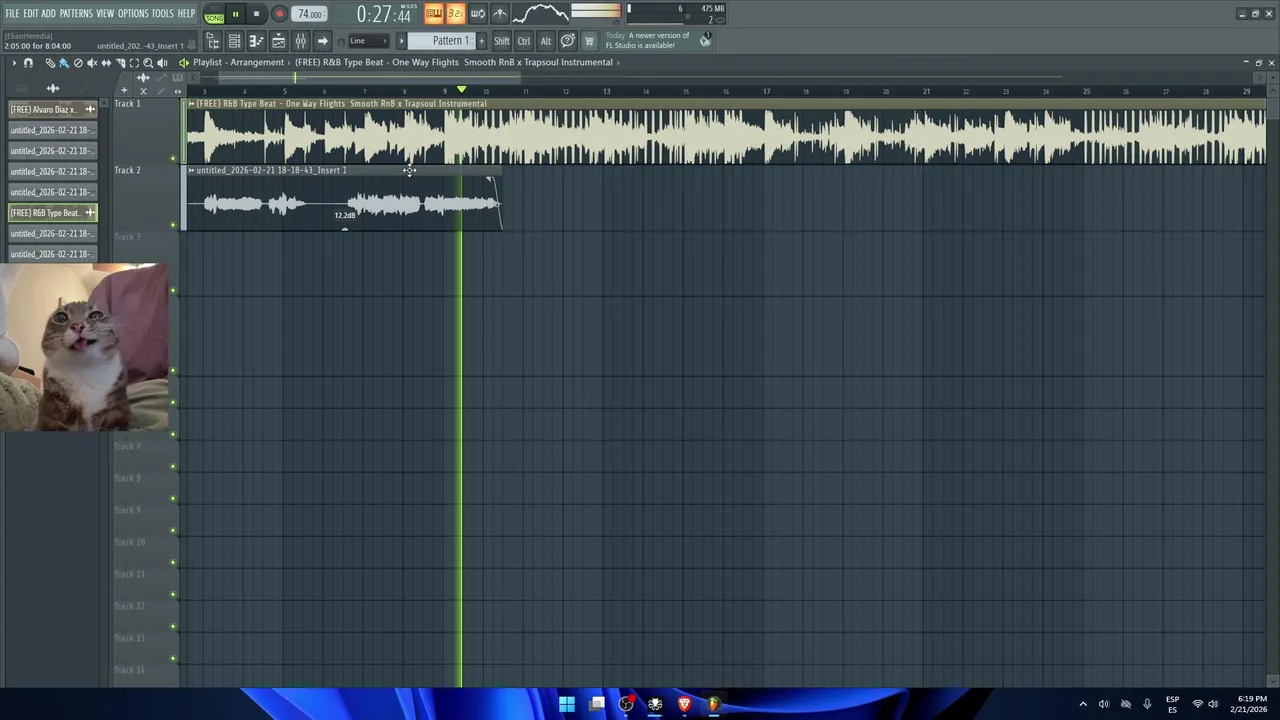Expand pattern list arrow before Pattern 1
The image size is (1280, 720).
[402, 41]
